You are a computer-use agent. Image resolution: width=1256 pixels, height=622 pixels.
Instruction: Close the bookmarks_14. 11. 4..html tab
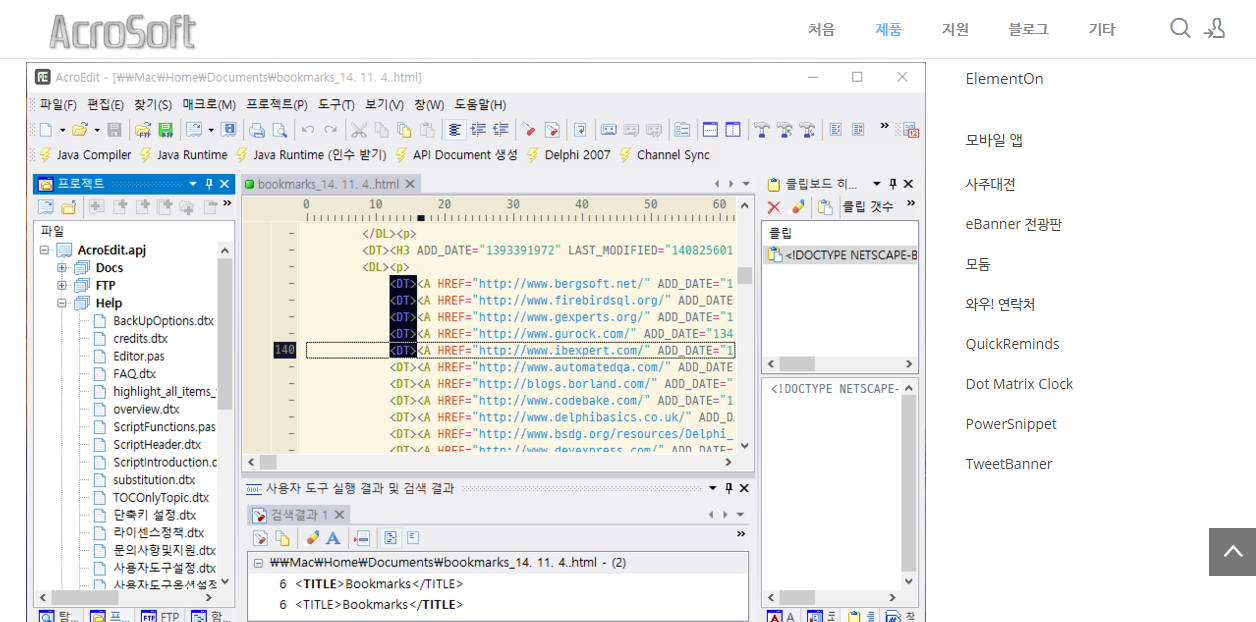click(x=411, y=184)
